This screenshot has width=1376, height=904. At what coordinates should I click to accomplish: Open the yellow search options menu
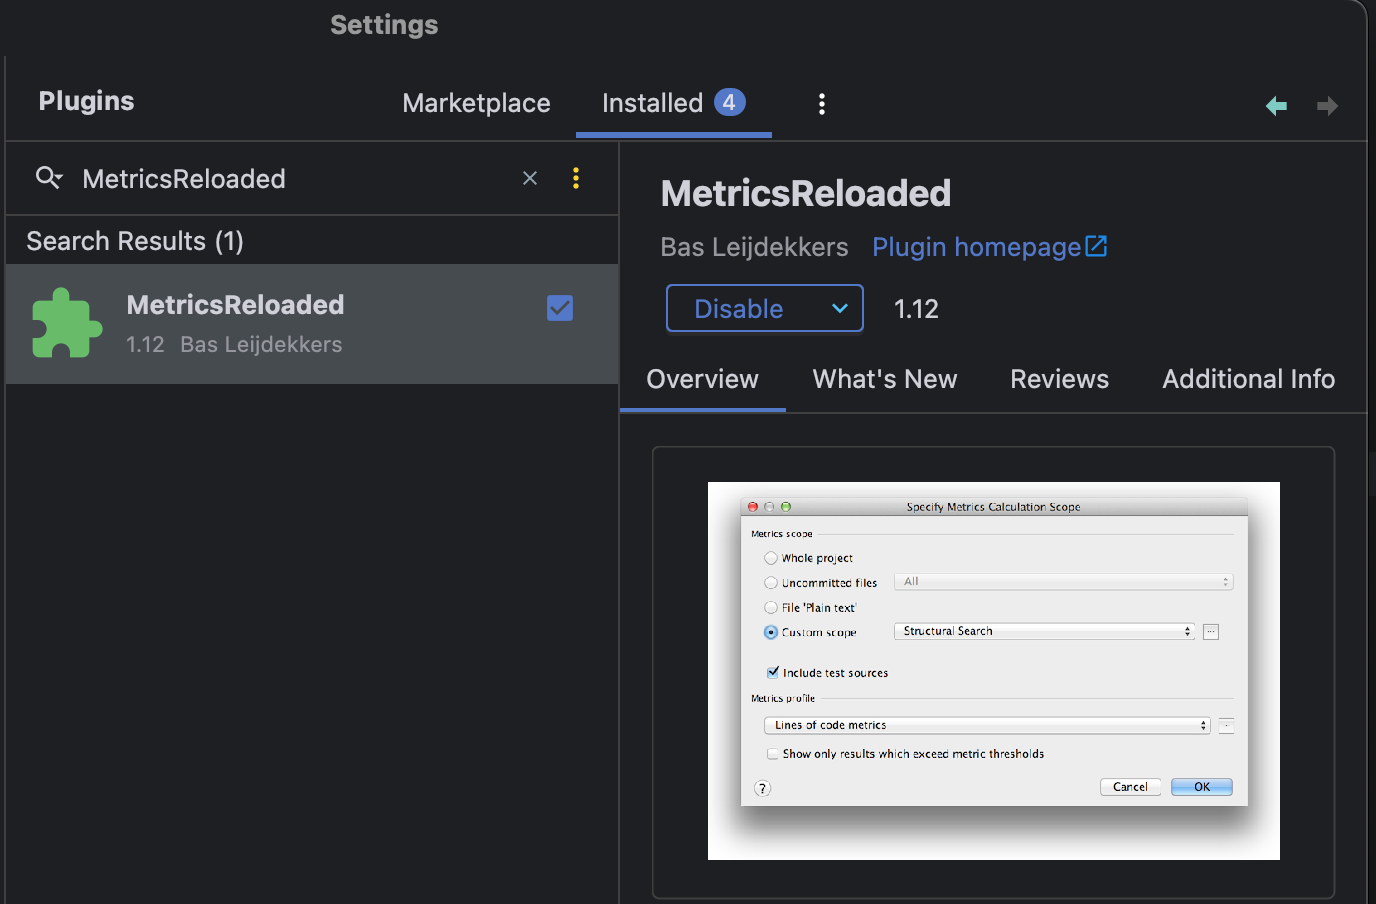coord(576,178)
